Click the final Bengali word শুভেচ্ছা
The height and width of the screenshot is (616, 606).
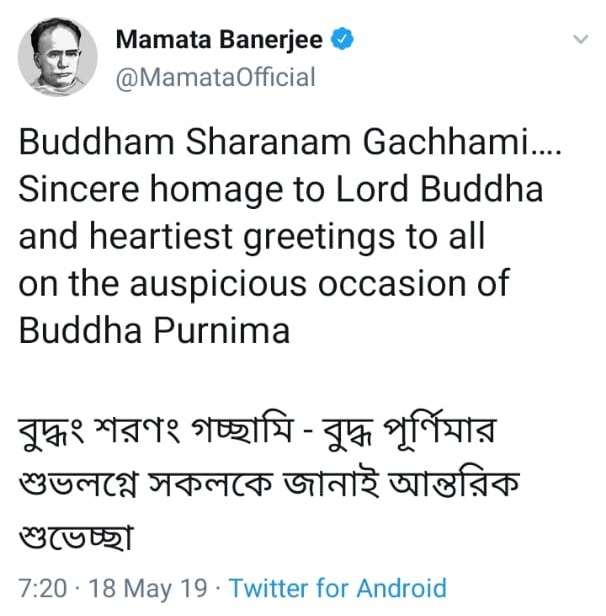click(76, 536)
